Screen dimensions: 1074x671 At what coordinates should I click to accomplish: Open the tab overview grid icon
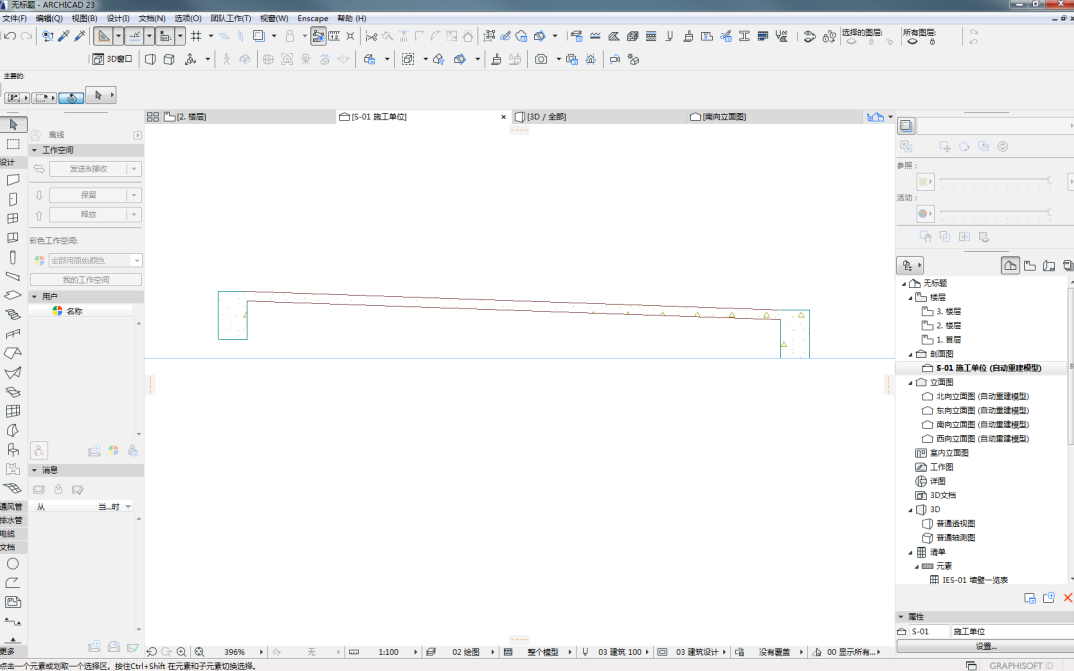(153, 117)
